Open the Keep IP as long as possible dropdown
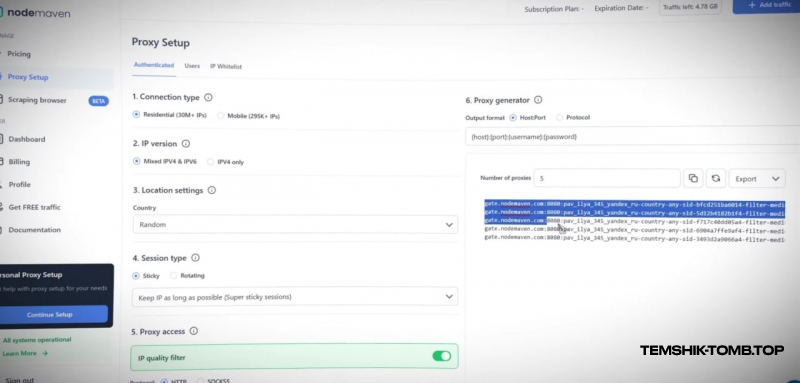This screenshot has width=800, height=383. click(295, 296)
